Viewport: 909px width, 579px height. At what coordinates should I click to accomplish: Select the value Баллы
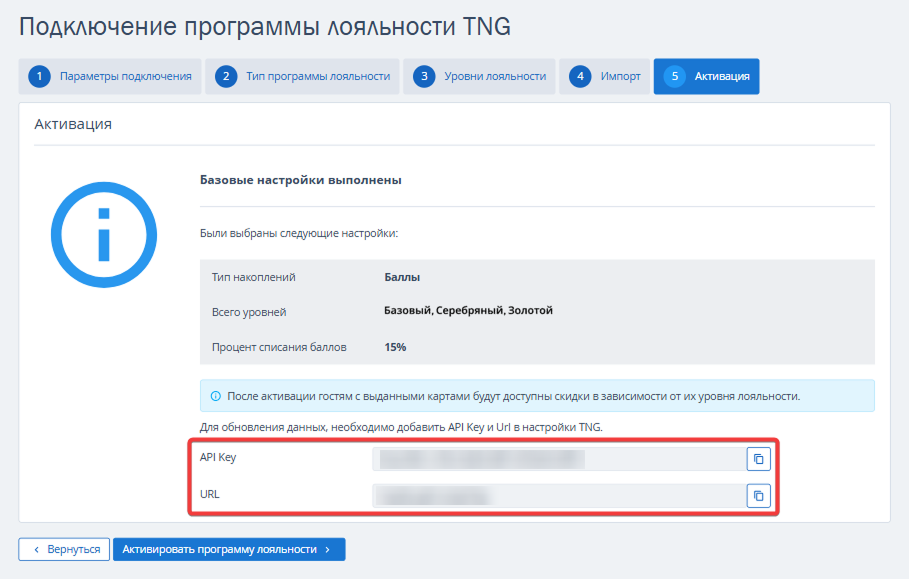(402, 277)
